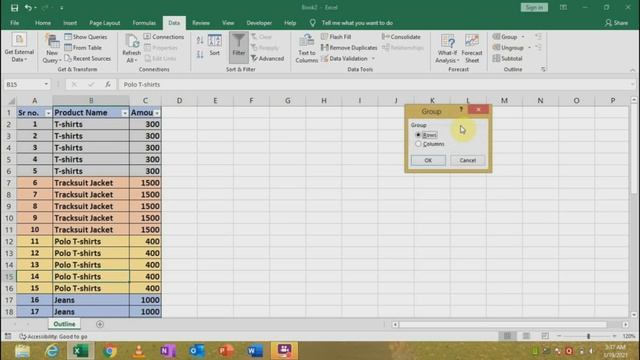Expand the Group dropdown arrow
Image resolution: width=640 pixels, height=360 pixels.
coord(523,37)
